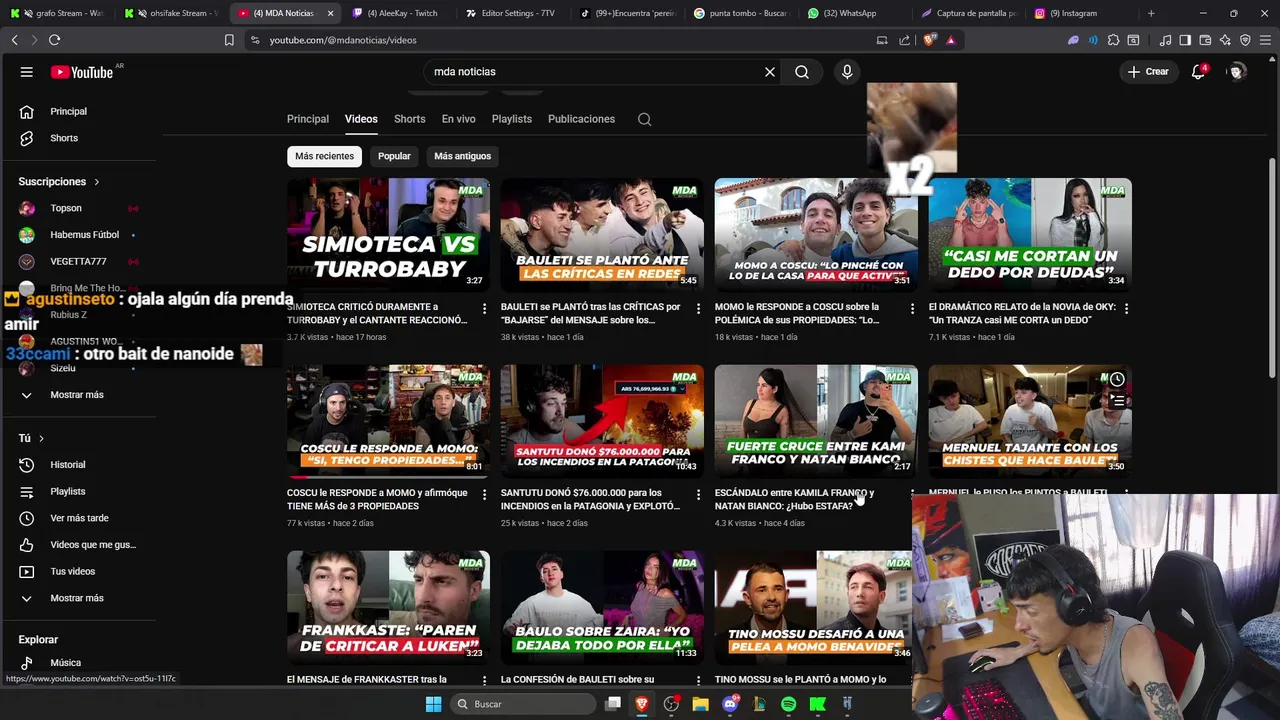Switch to the Instagram browser tab
Screen dimensions: 1280x720
pos(1082,13)
